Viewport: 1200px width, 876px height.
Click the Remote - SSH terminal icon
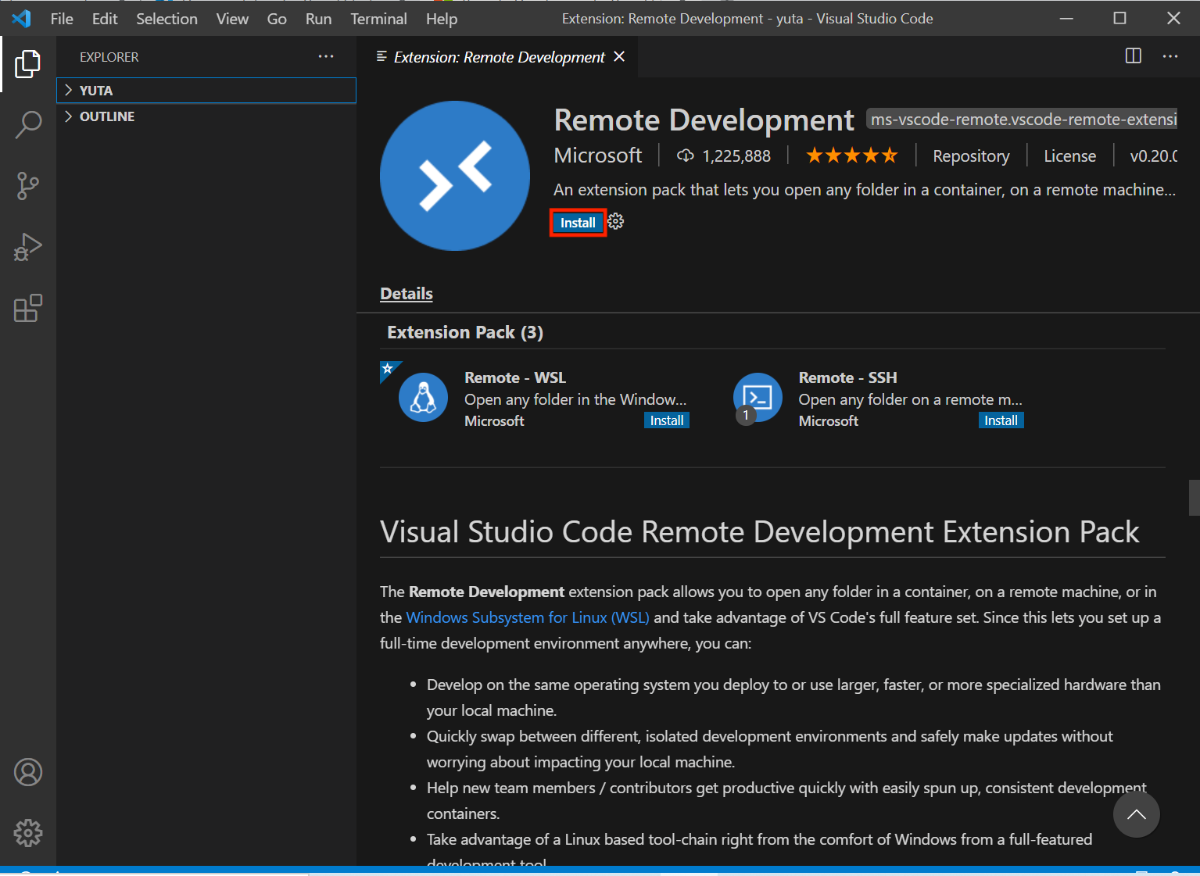tap(757, 398)
